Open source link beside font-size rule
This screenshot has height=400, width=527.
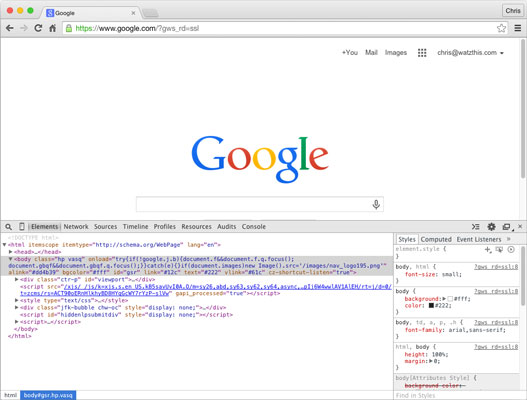(x=496, y=267)
